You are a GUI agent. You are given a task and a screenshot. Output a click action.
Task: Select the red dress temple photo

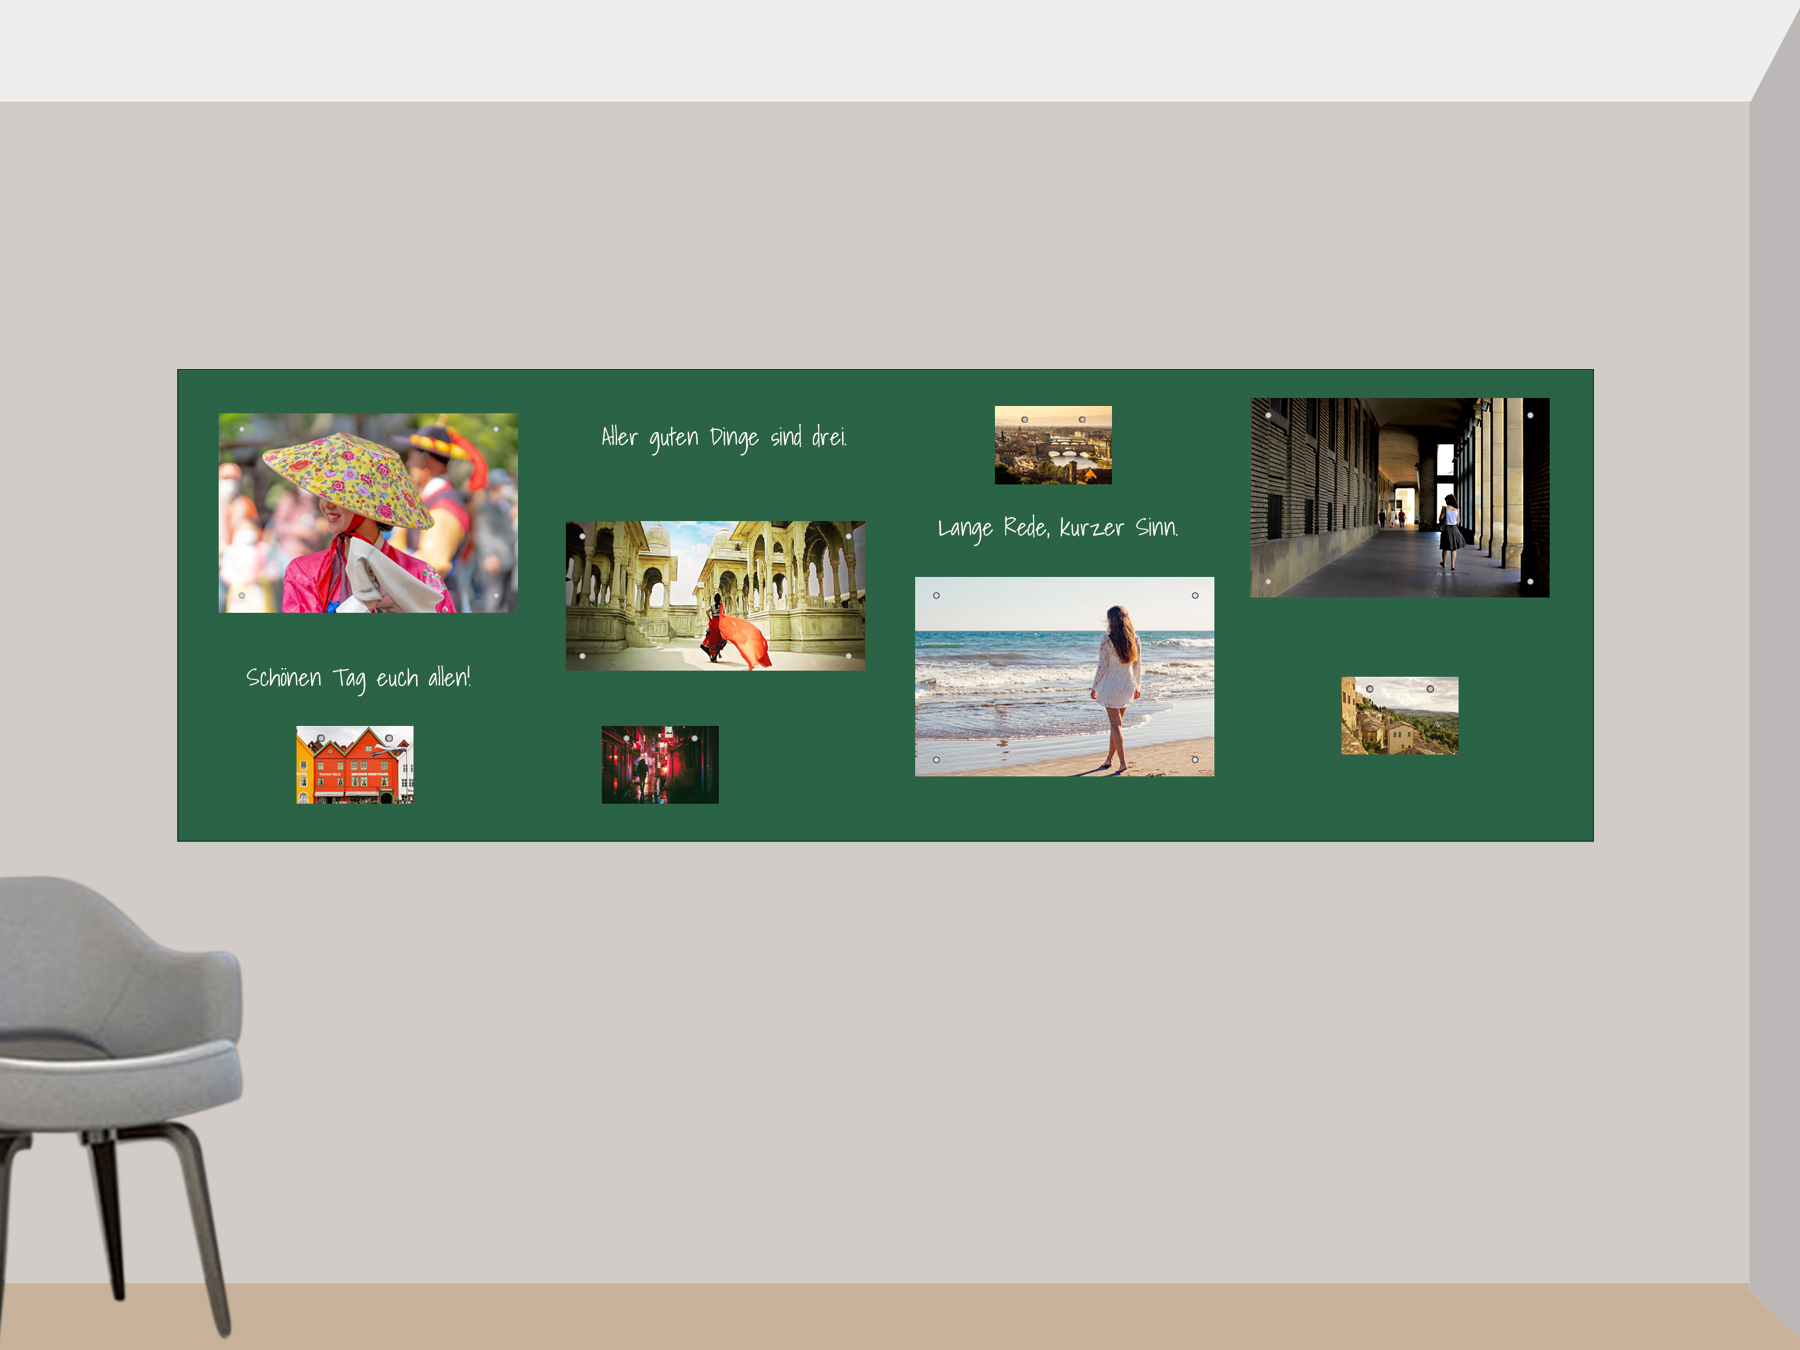tap(715, 595)
